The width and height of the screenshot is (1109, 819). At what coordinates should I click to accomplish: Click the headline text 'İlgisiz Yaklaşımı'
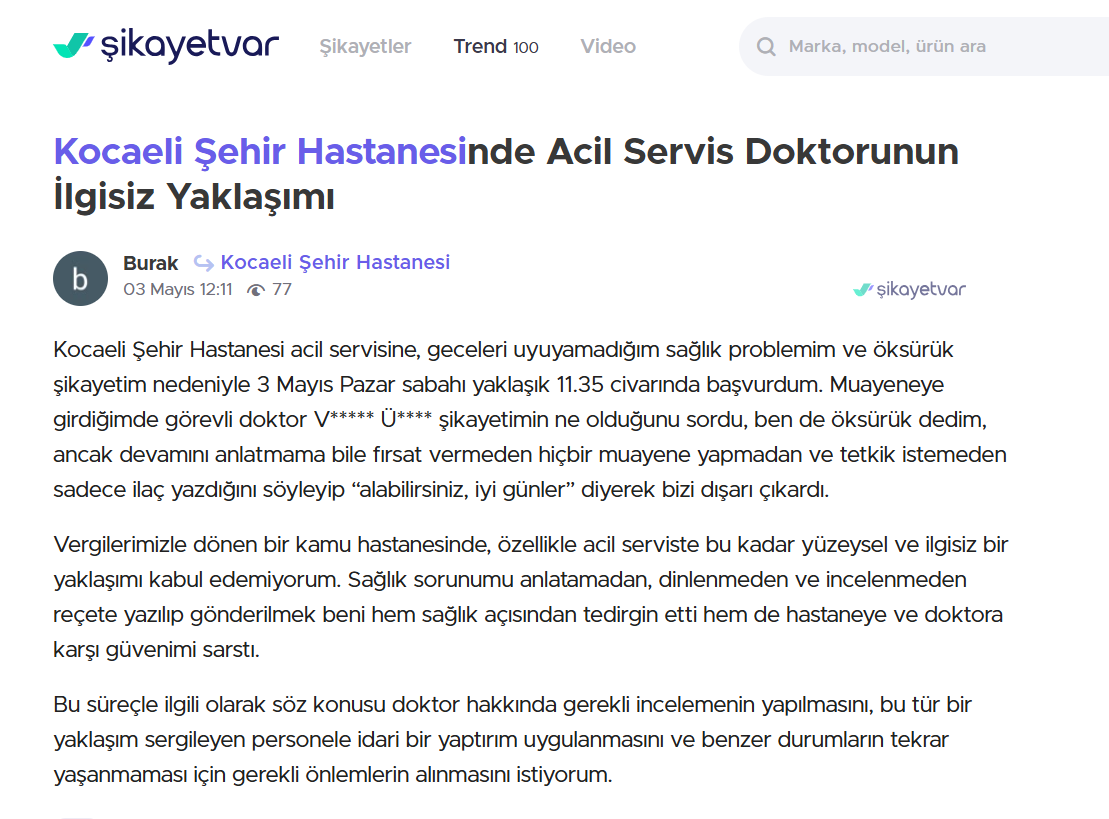click(194, 196)
